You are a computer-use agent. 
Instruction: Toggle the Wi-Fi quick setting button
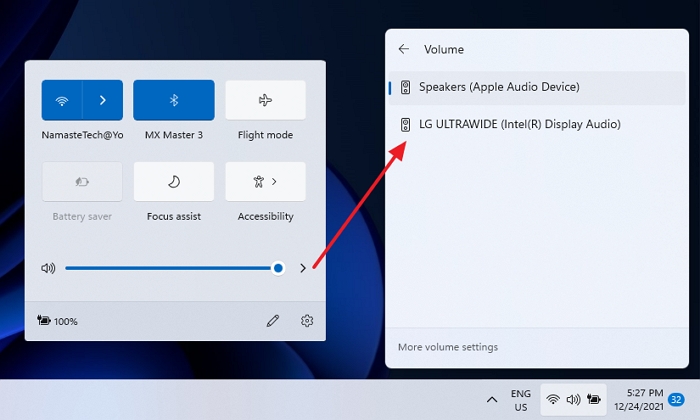[x=62, y=100]
